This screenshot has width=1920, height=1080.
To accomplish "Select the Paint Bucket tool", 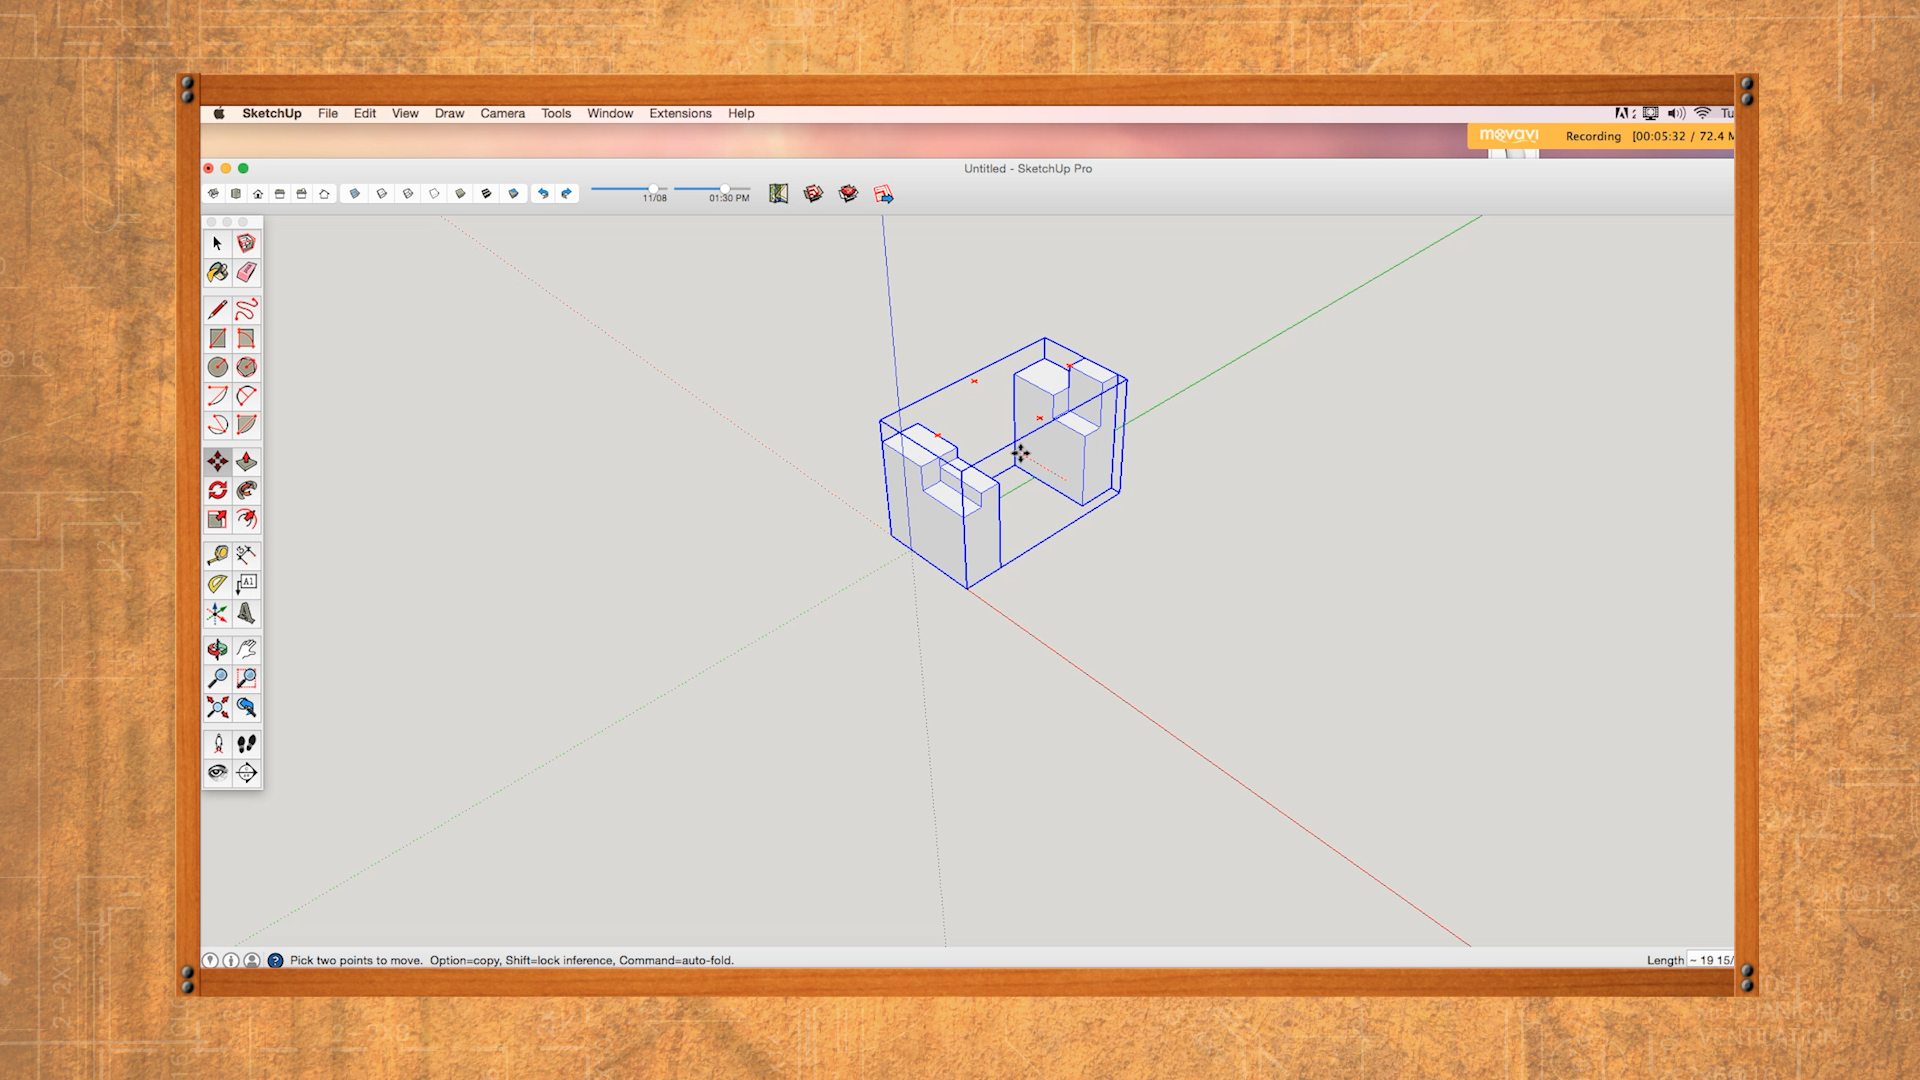I will point(217,272).
